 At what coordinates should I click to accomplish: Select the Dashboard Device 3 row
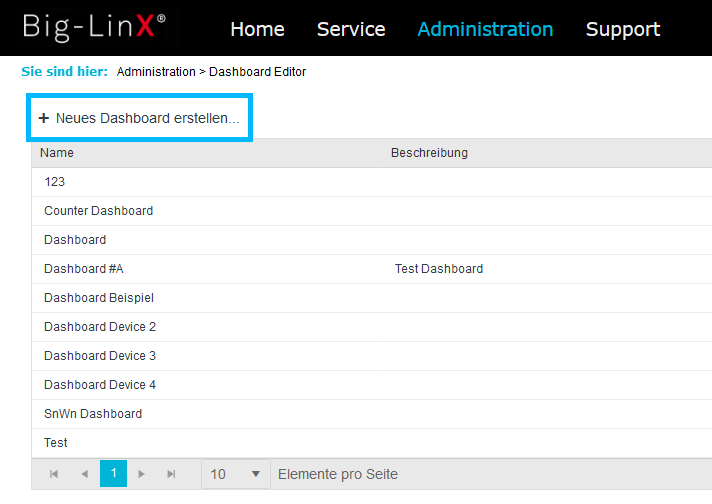[372, 356]
